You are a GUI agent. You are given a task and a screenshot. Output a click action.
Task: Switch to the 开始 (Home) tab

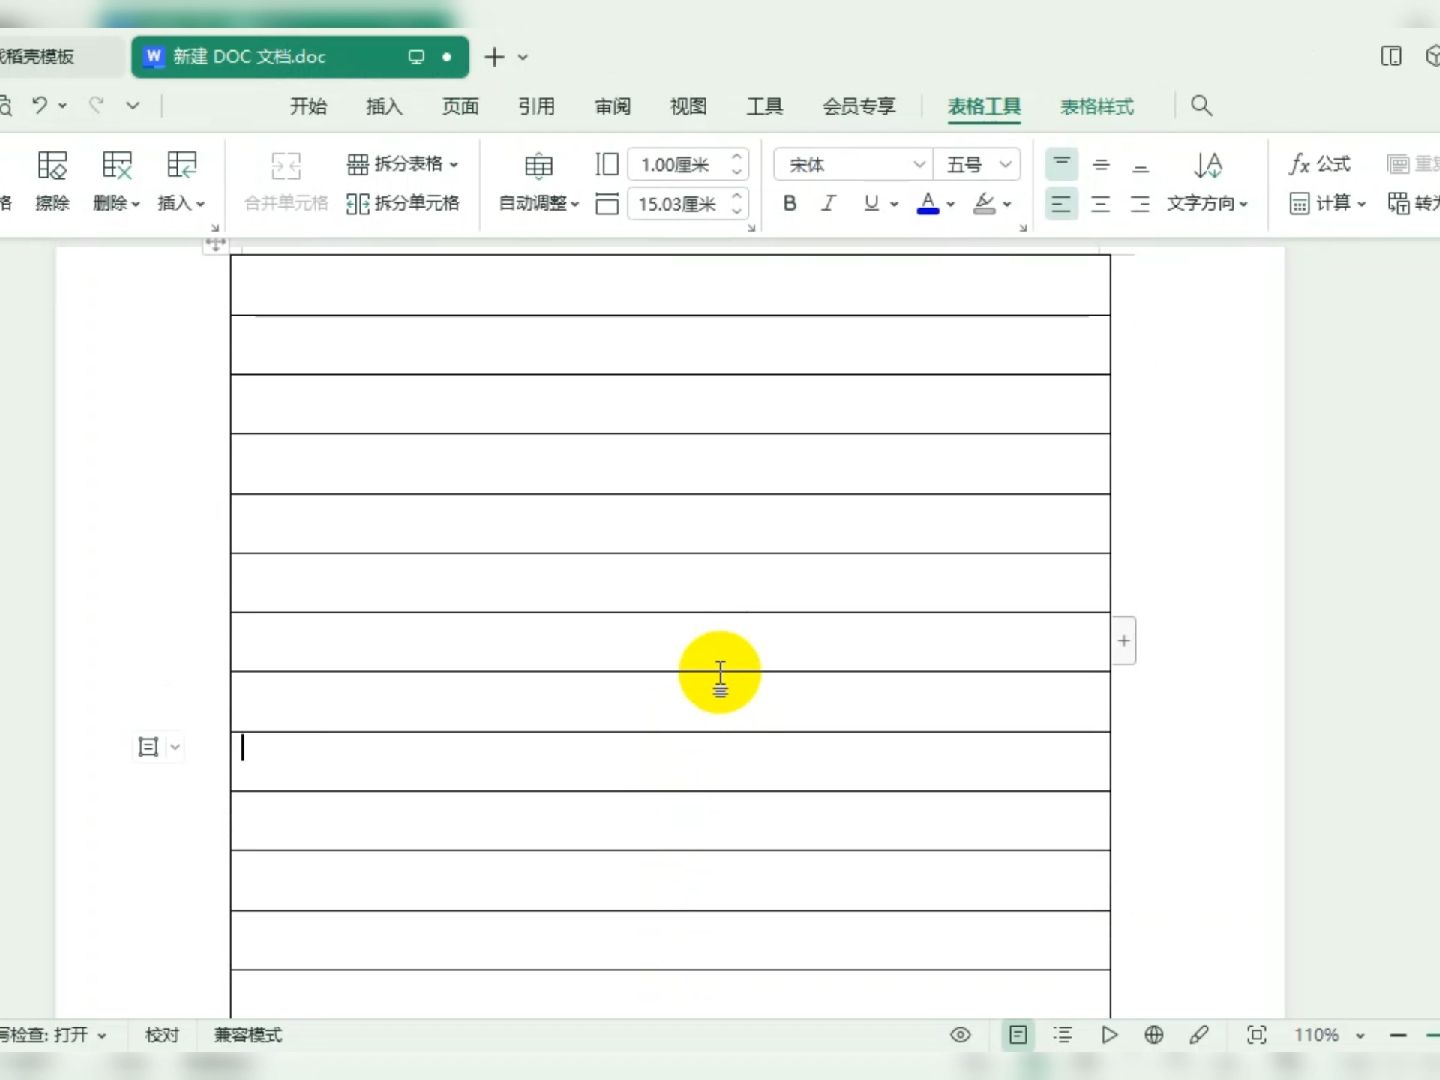[x=308, y=106]
